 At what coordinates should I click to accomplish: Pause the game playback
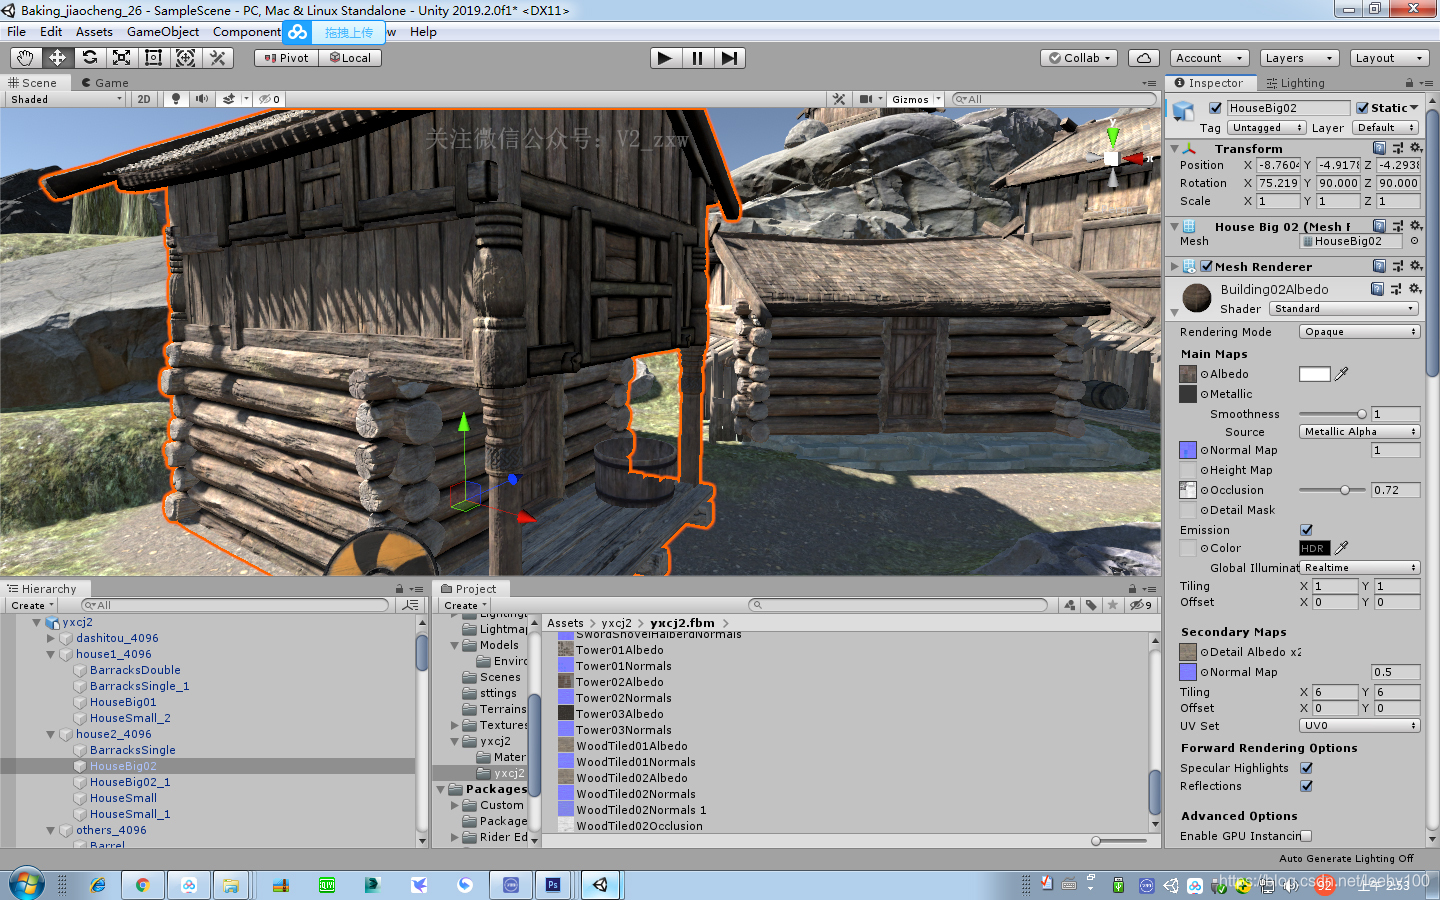(x=697, y=58)
